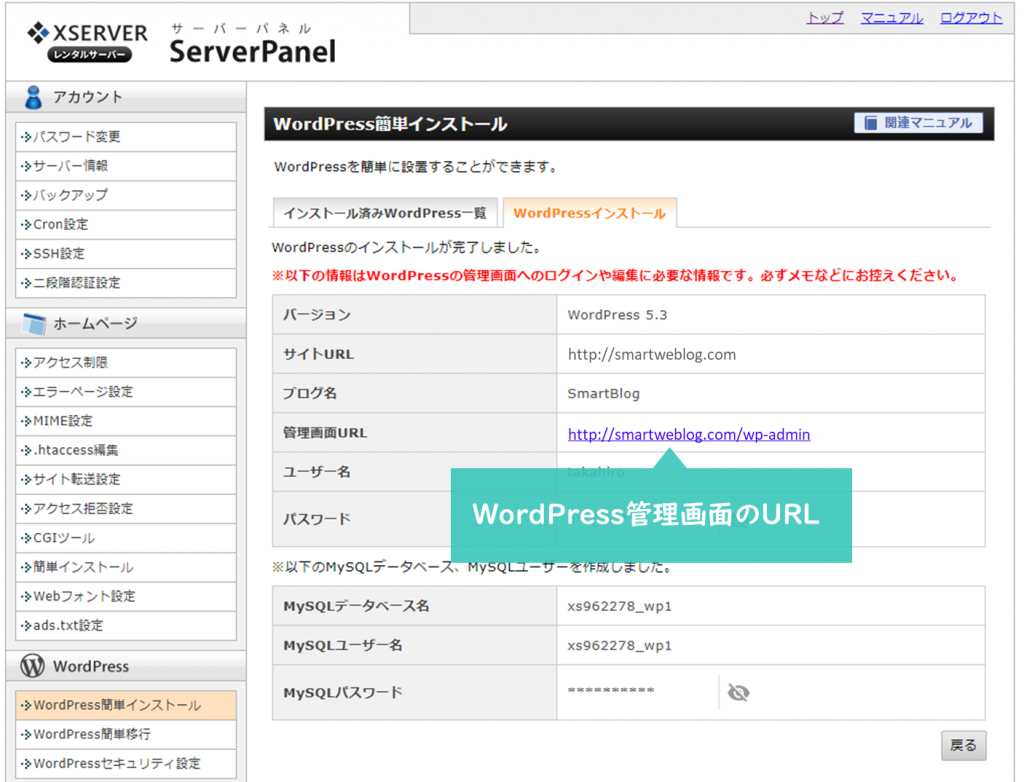Click the 管理画面URL row label
Image resolution: width=1024 pixels, height=782 pixels.
point(325,433)
